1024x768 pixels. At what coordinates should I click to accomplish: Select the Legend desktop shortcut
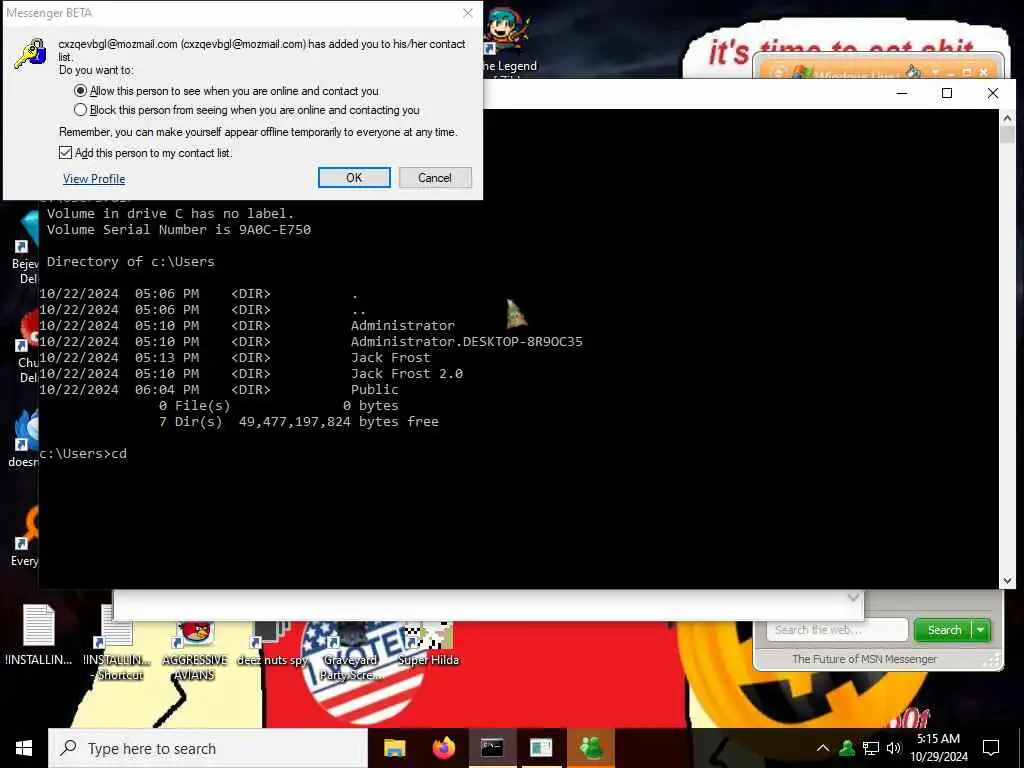point(509,40)
